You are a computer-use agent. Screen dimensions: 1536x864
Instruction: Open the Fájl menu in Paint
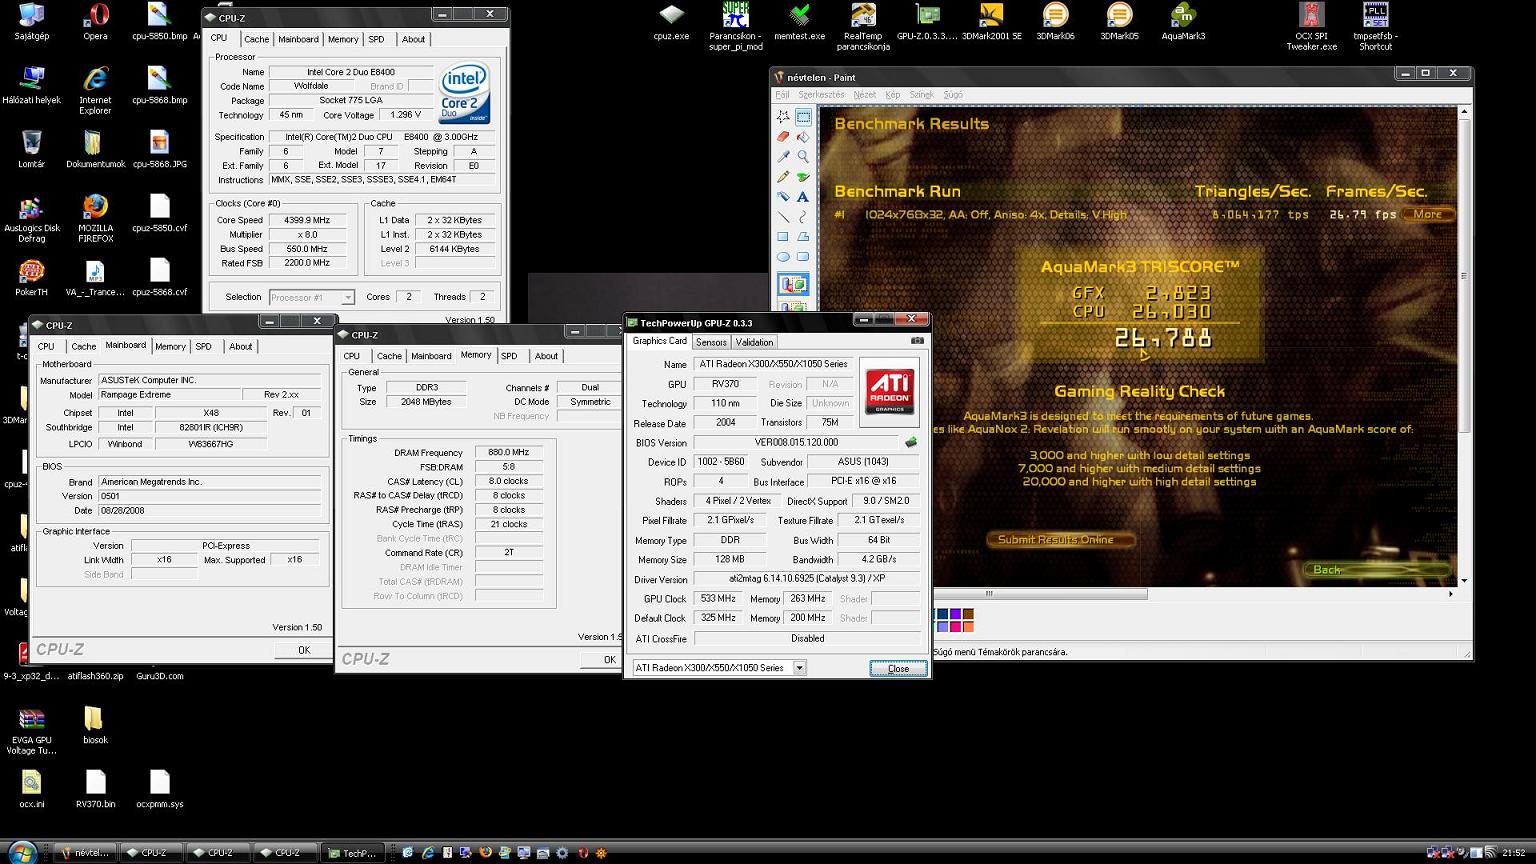782,95
